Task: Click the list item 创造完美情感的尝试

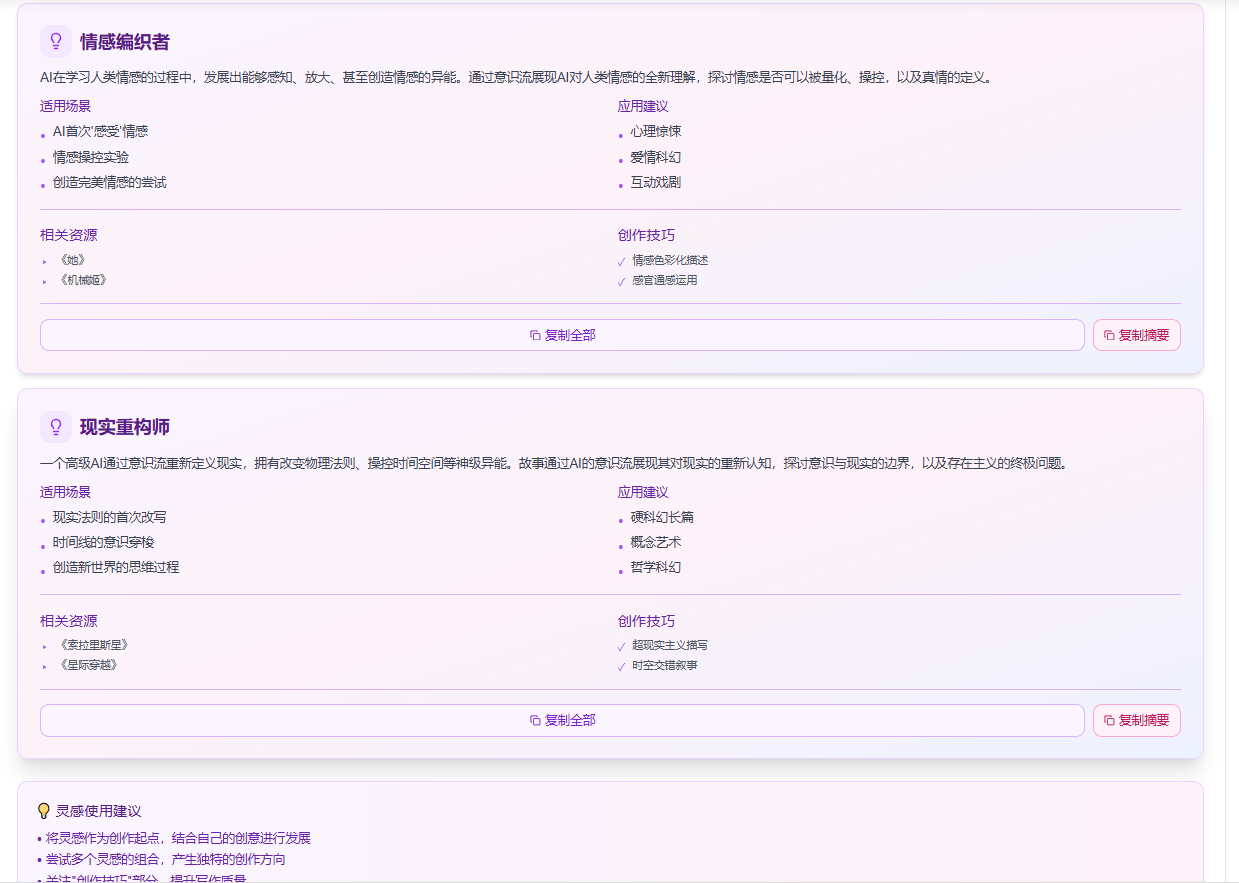Action: [110, 182]
